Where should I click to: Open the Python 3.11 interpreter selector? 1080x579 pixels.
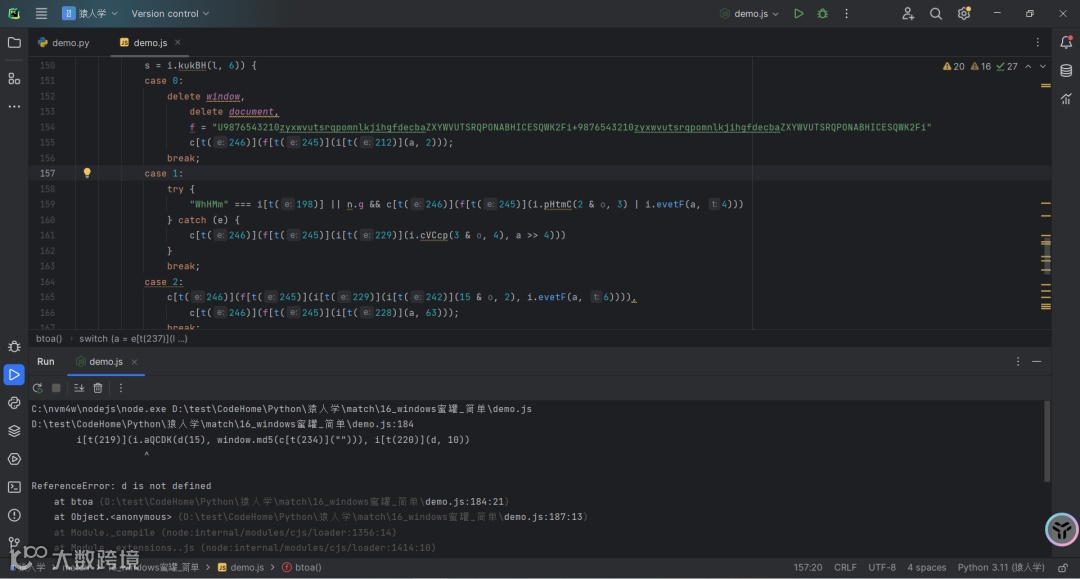1001,567
